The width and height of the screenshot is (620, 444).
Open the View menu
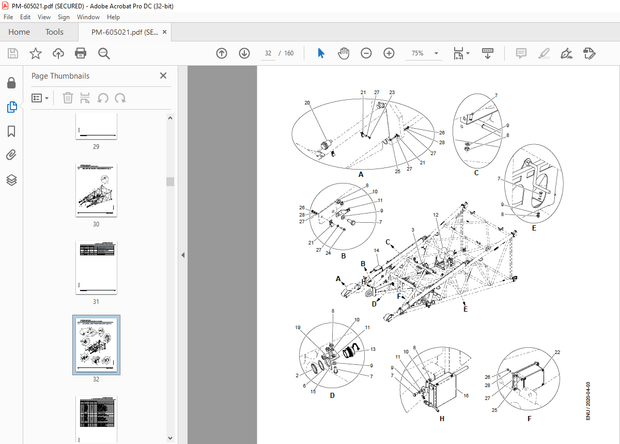[x=44, y=17]
